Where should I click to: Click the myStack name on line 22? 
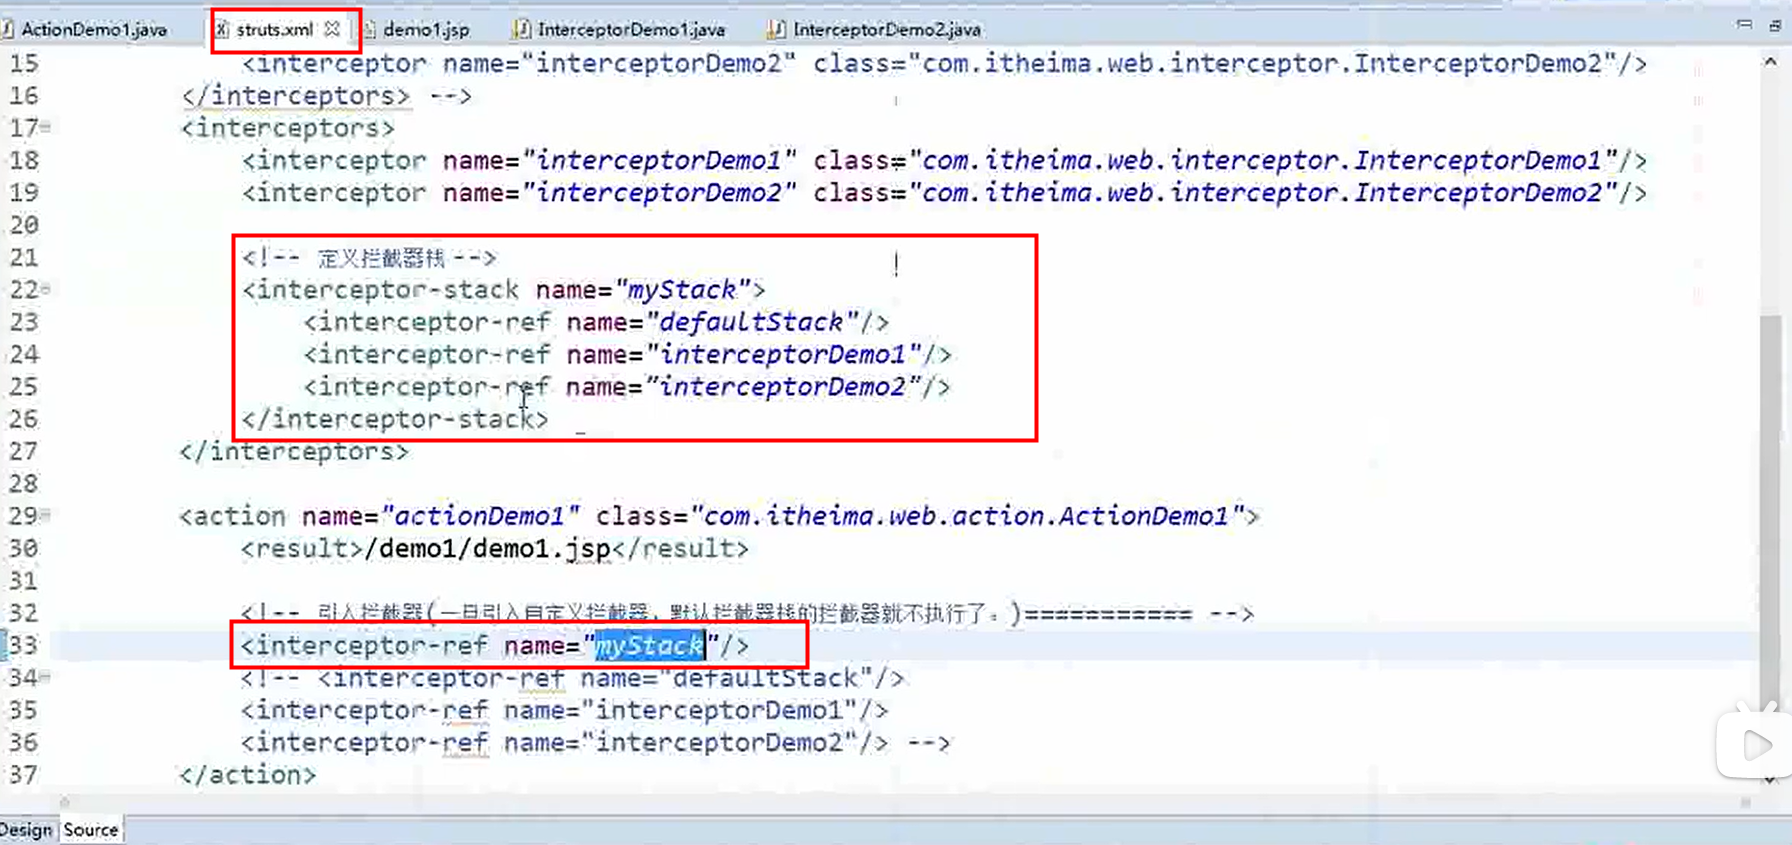click(682, 290)
